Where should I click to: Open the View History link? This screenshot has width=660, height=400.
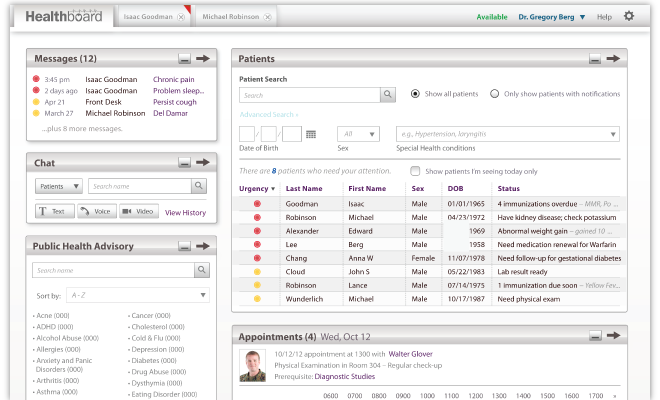pyautogui.click(x=185, y=212)
